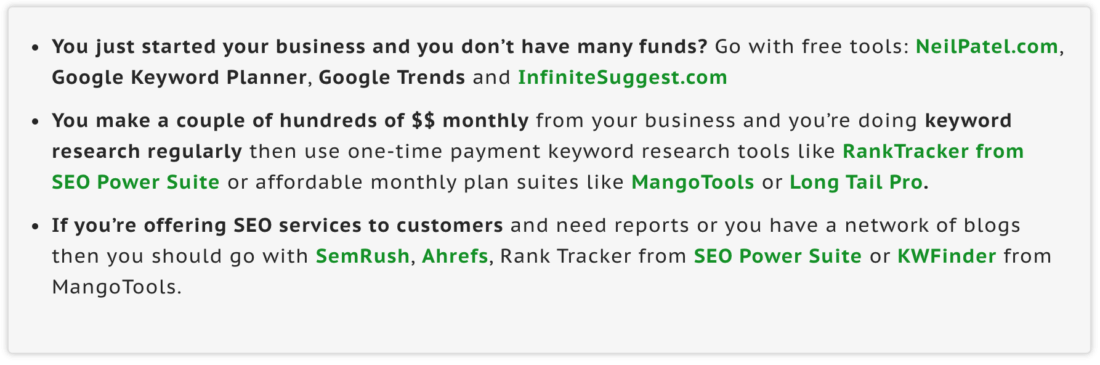Image resolution: width=1100 pixels, height=365 pixels.
Task: Click the bold 'Google Keyword Planner' text
Action: pos(180,77)
